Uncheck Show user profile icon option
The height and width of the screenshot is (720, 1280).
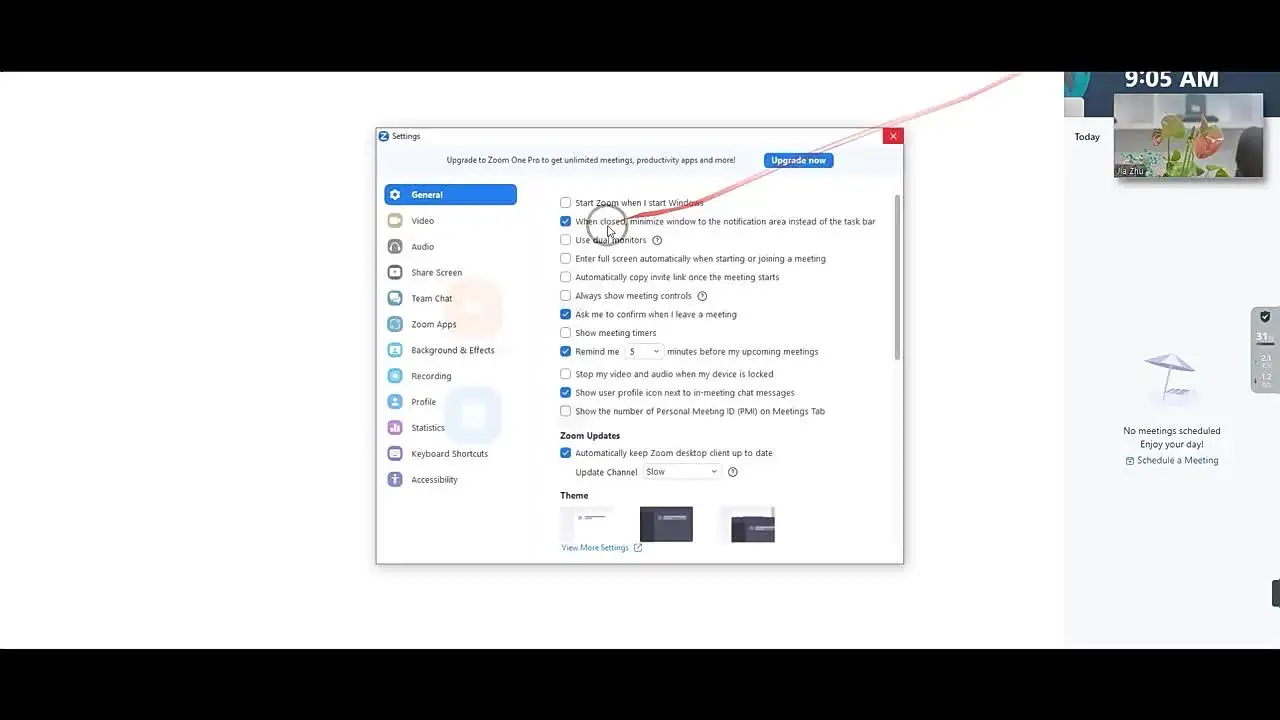click(x=566, y=393)
